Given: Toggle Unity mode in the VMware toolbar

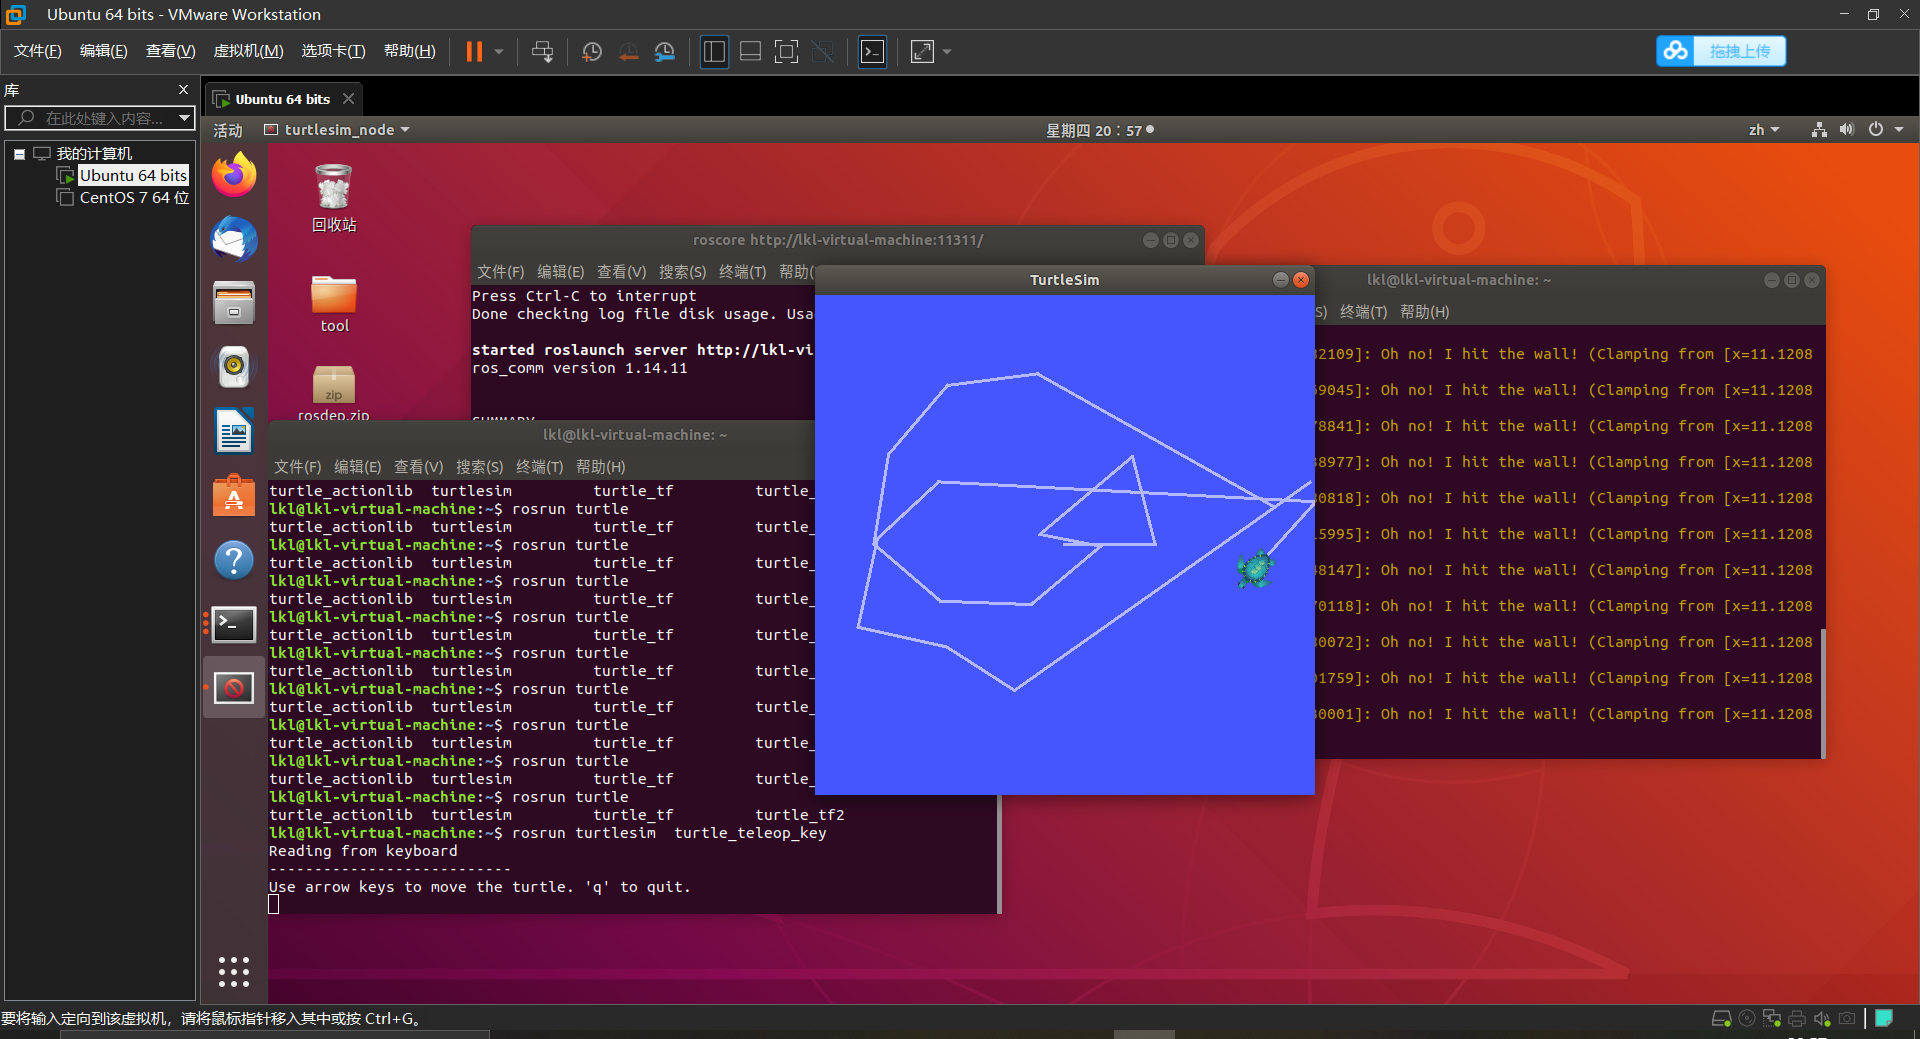Looking at the screenshot, I should coord(822,51).
